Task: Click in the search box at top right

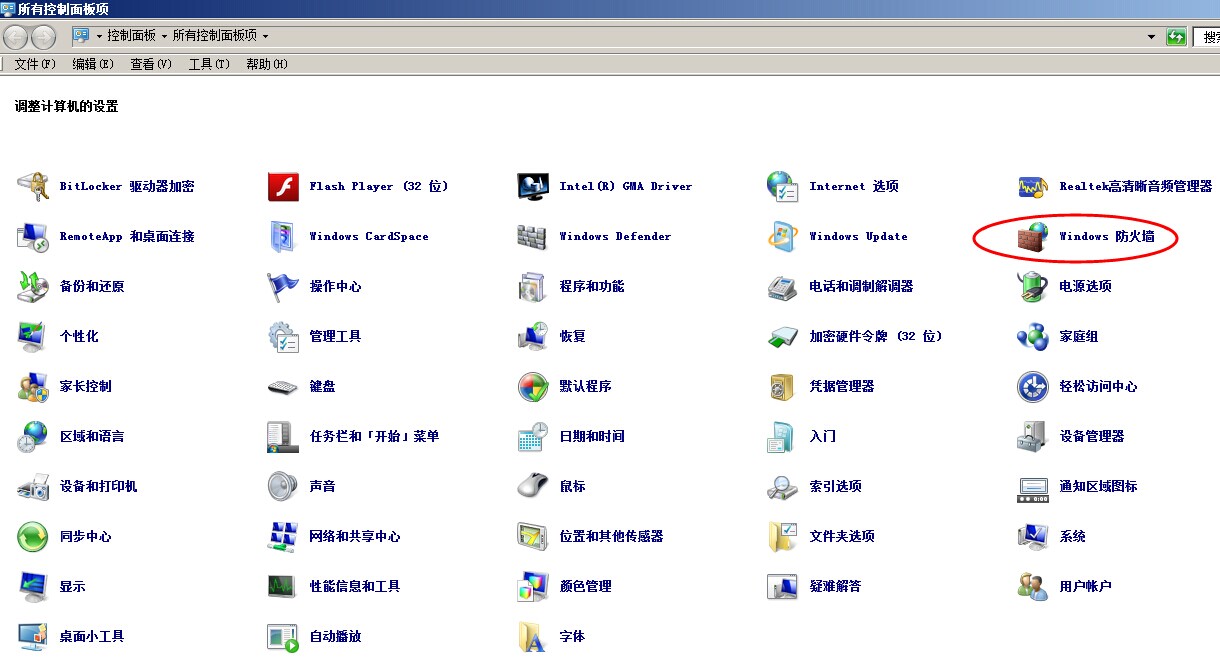Action: point(1209,37)
